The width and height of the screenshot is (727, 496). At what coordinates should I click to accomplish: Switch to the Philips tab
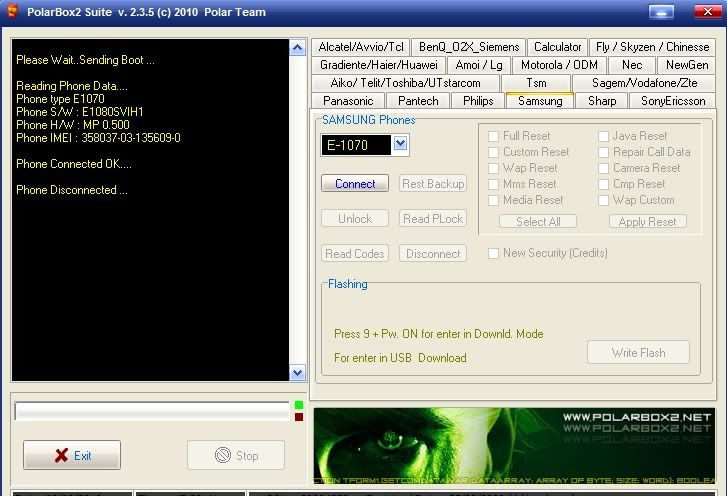click(x=478, y=101)
